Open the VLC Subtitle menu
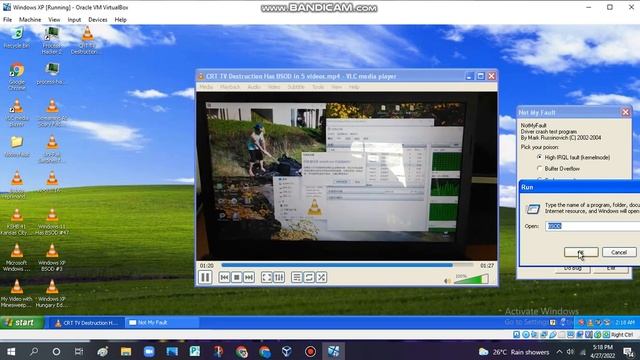The height and width of the screenshot is (360, 640). (x=296, y=87)
